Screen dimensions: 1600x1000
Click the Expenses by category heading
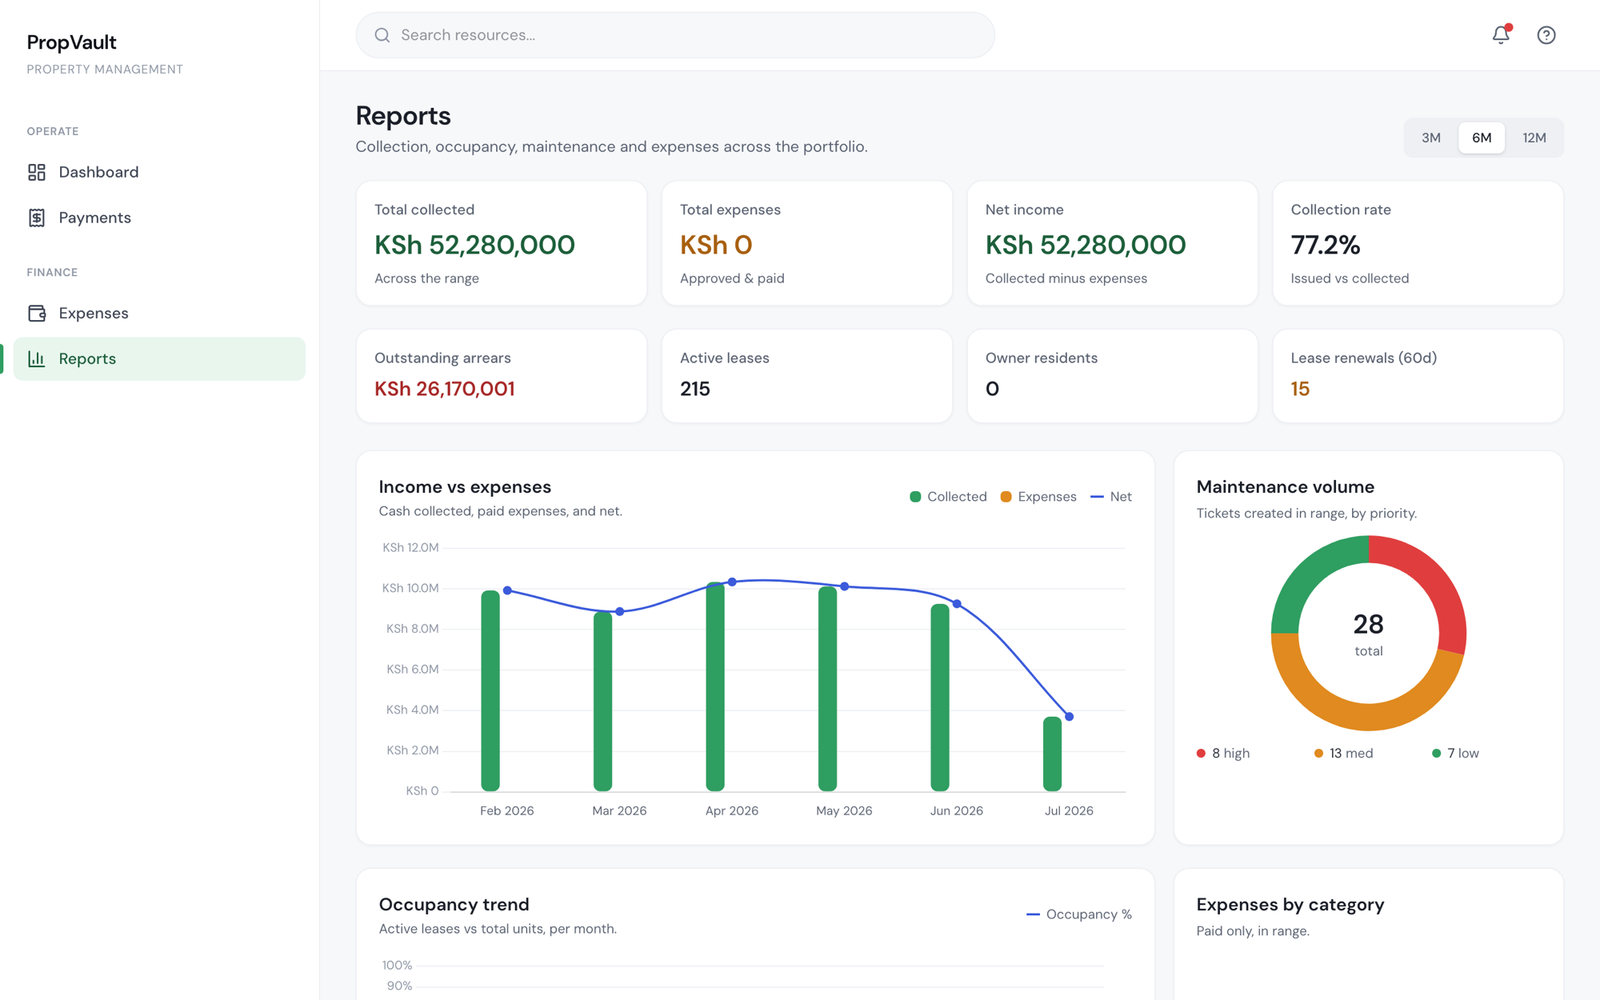(x=1290, y=904)
